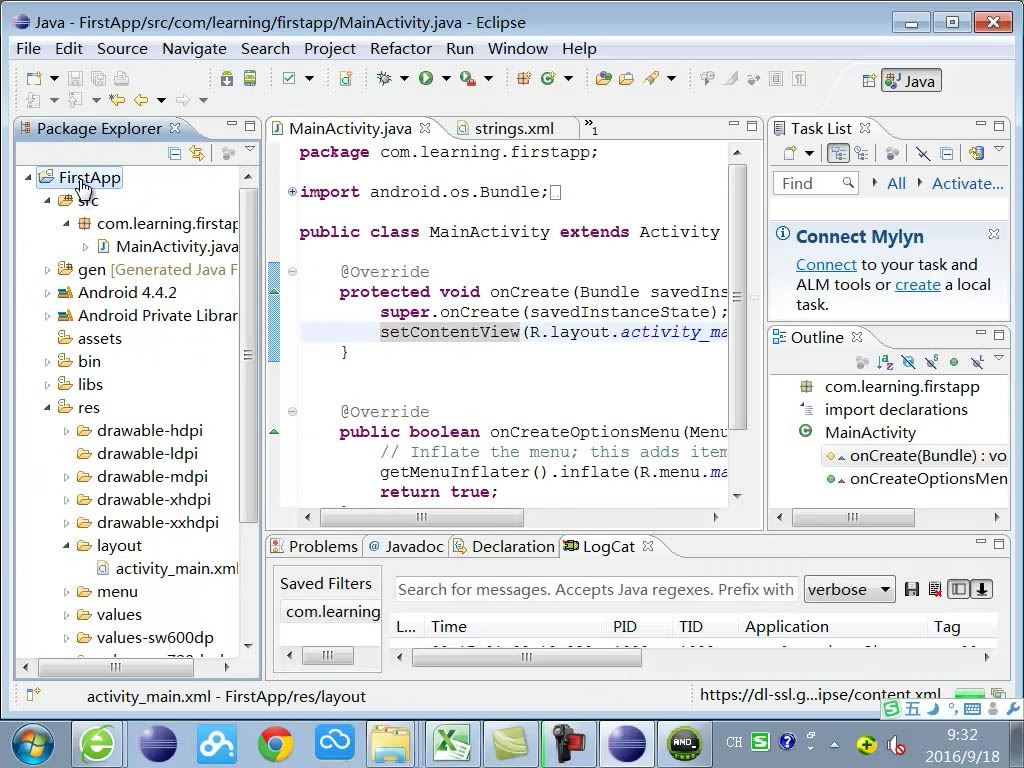
Task: Open the Project menu
Action: [330, 49]
